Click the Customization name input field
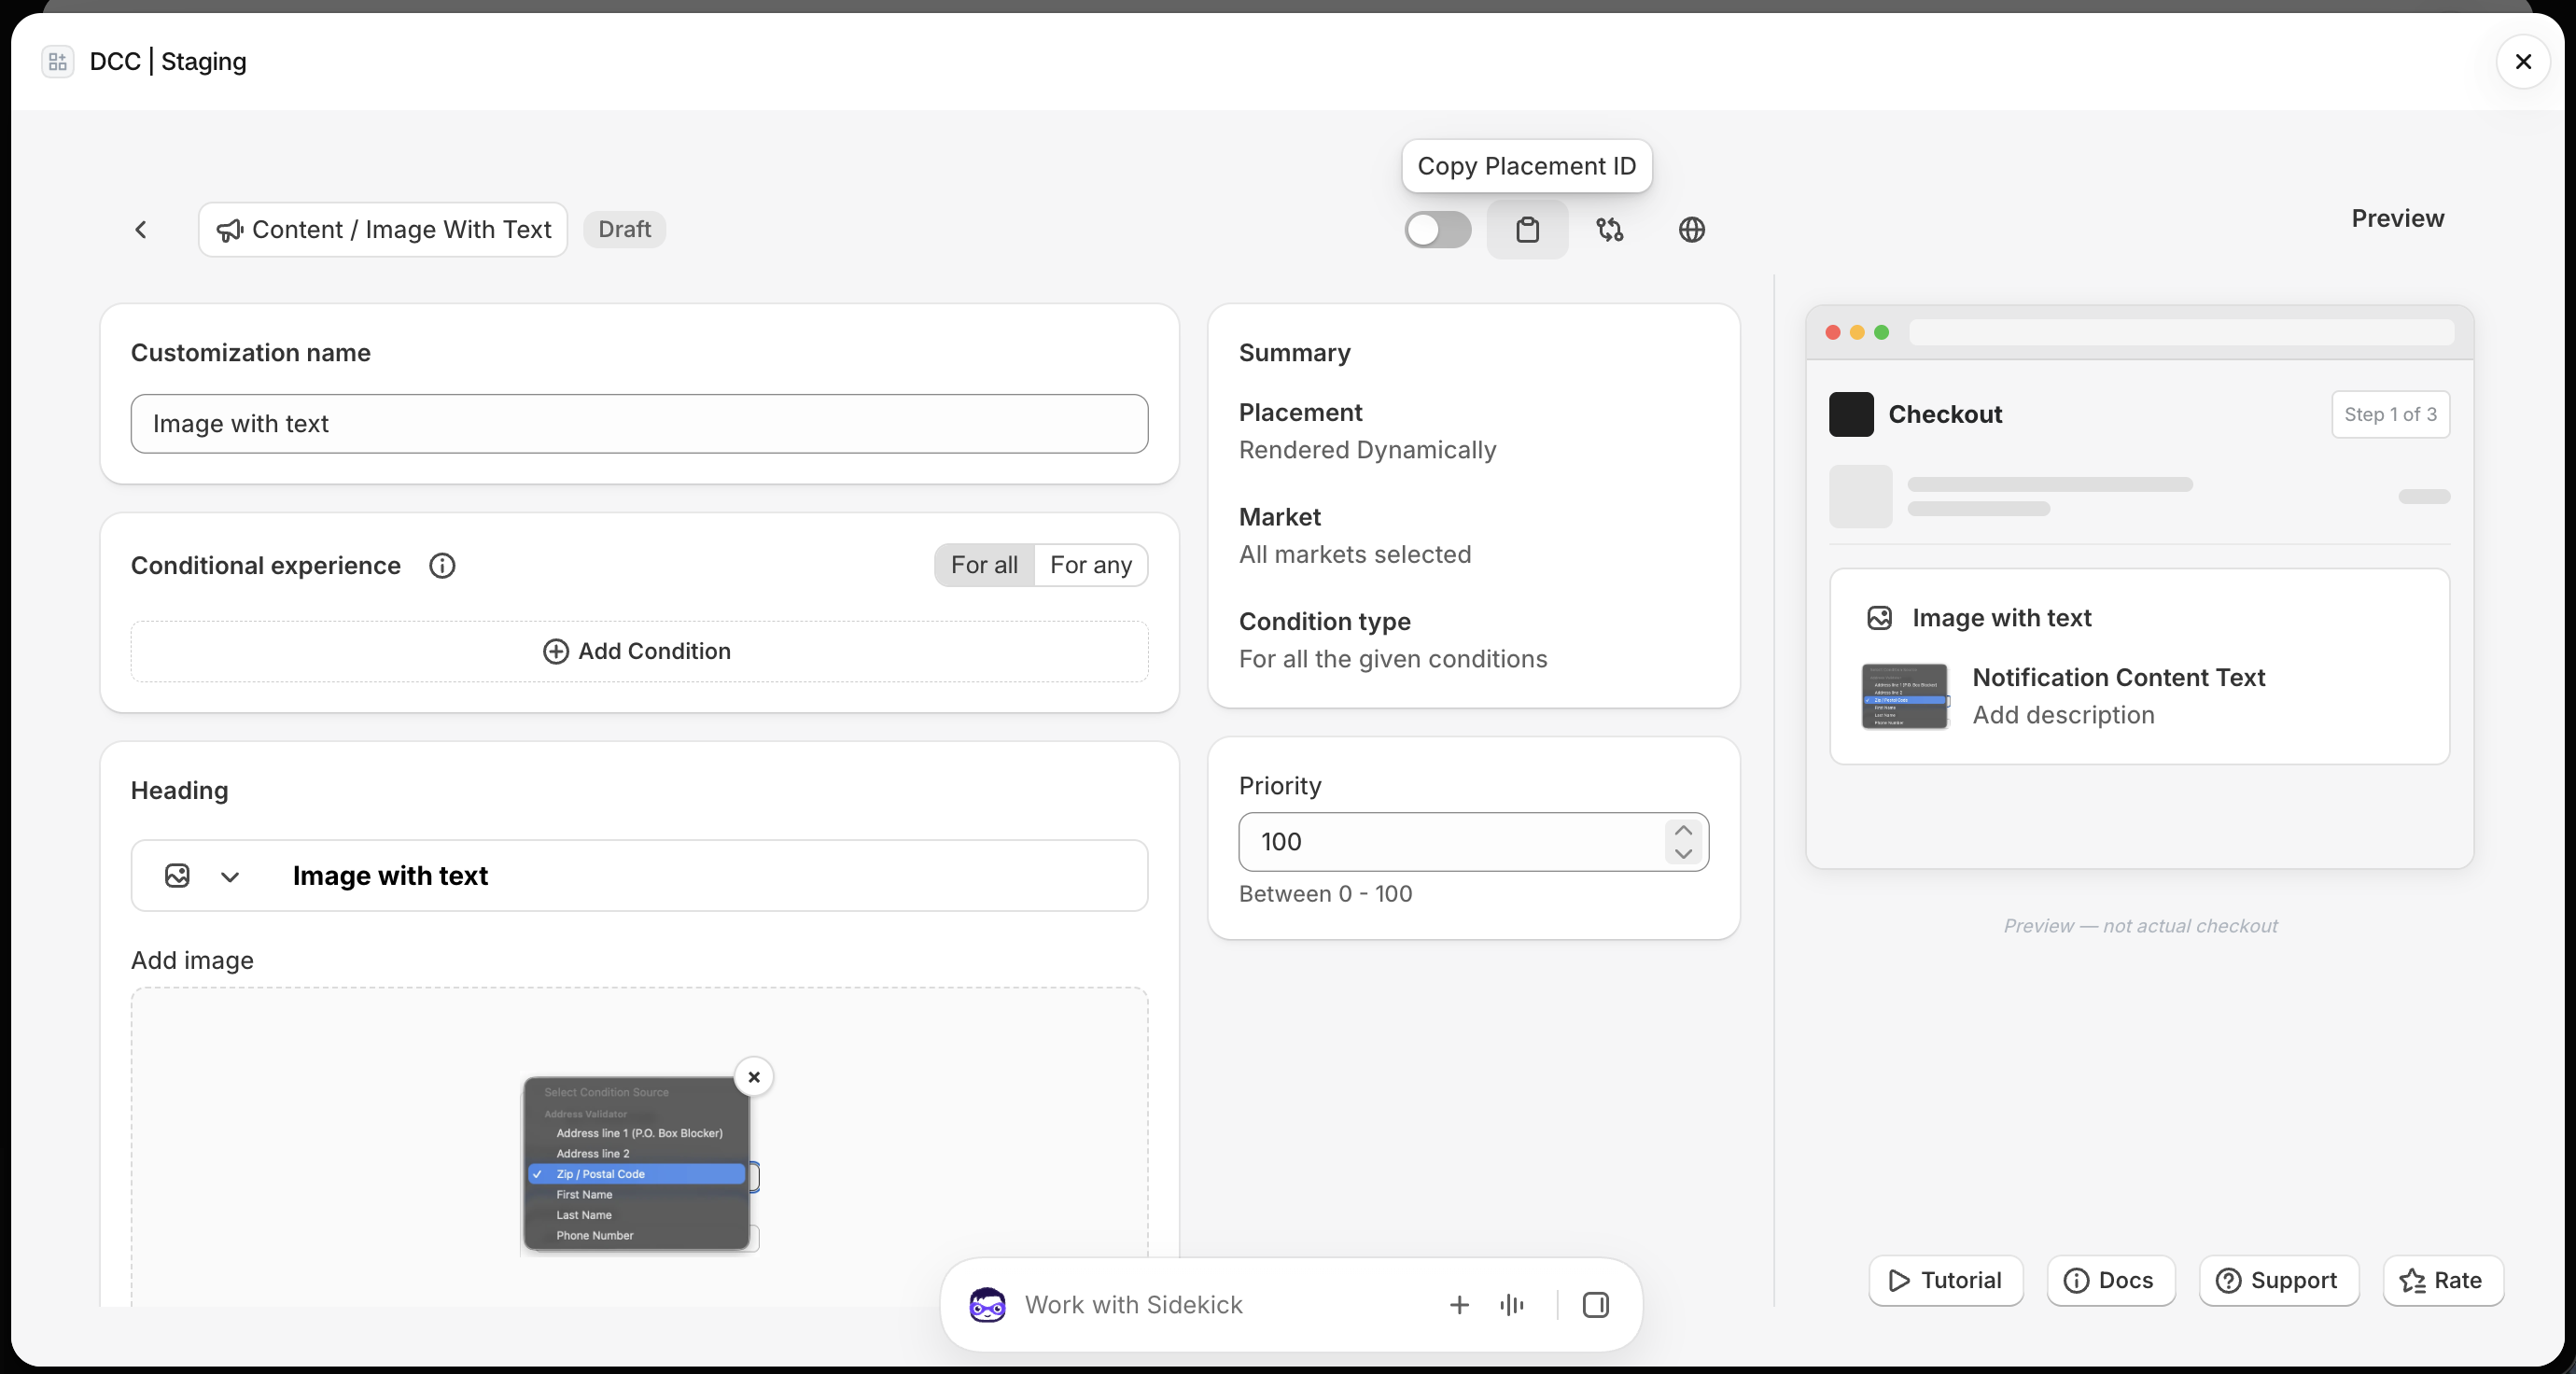The height and width of the screenshot is (1374, 2576). tap(639, 424)
